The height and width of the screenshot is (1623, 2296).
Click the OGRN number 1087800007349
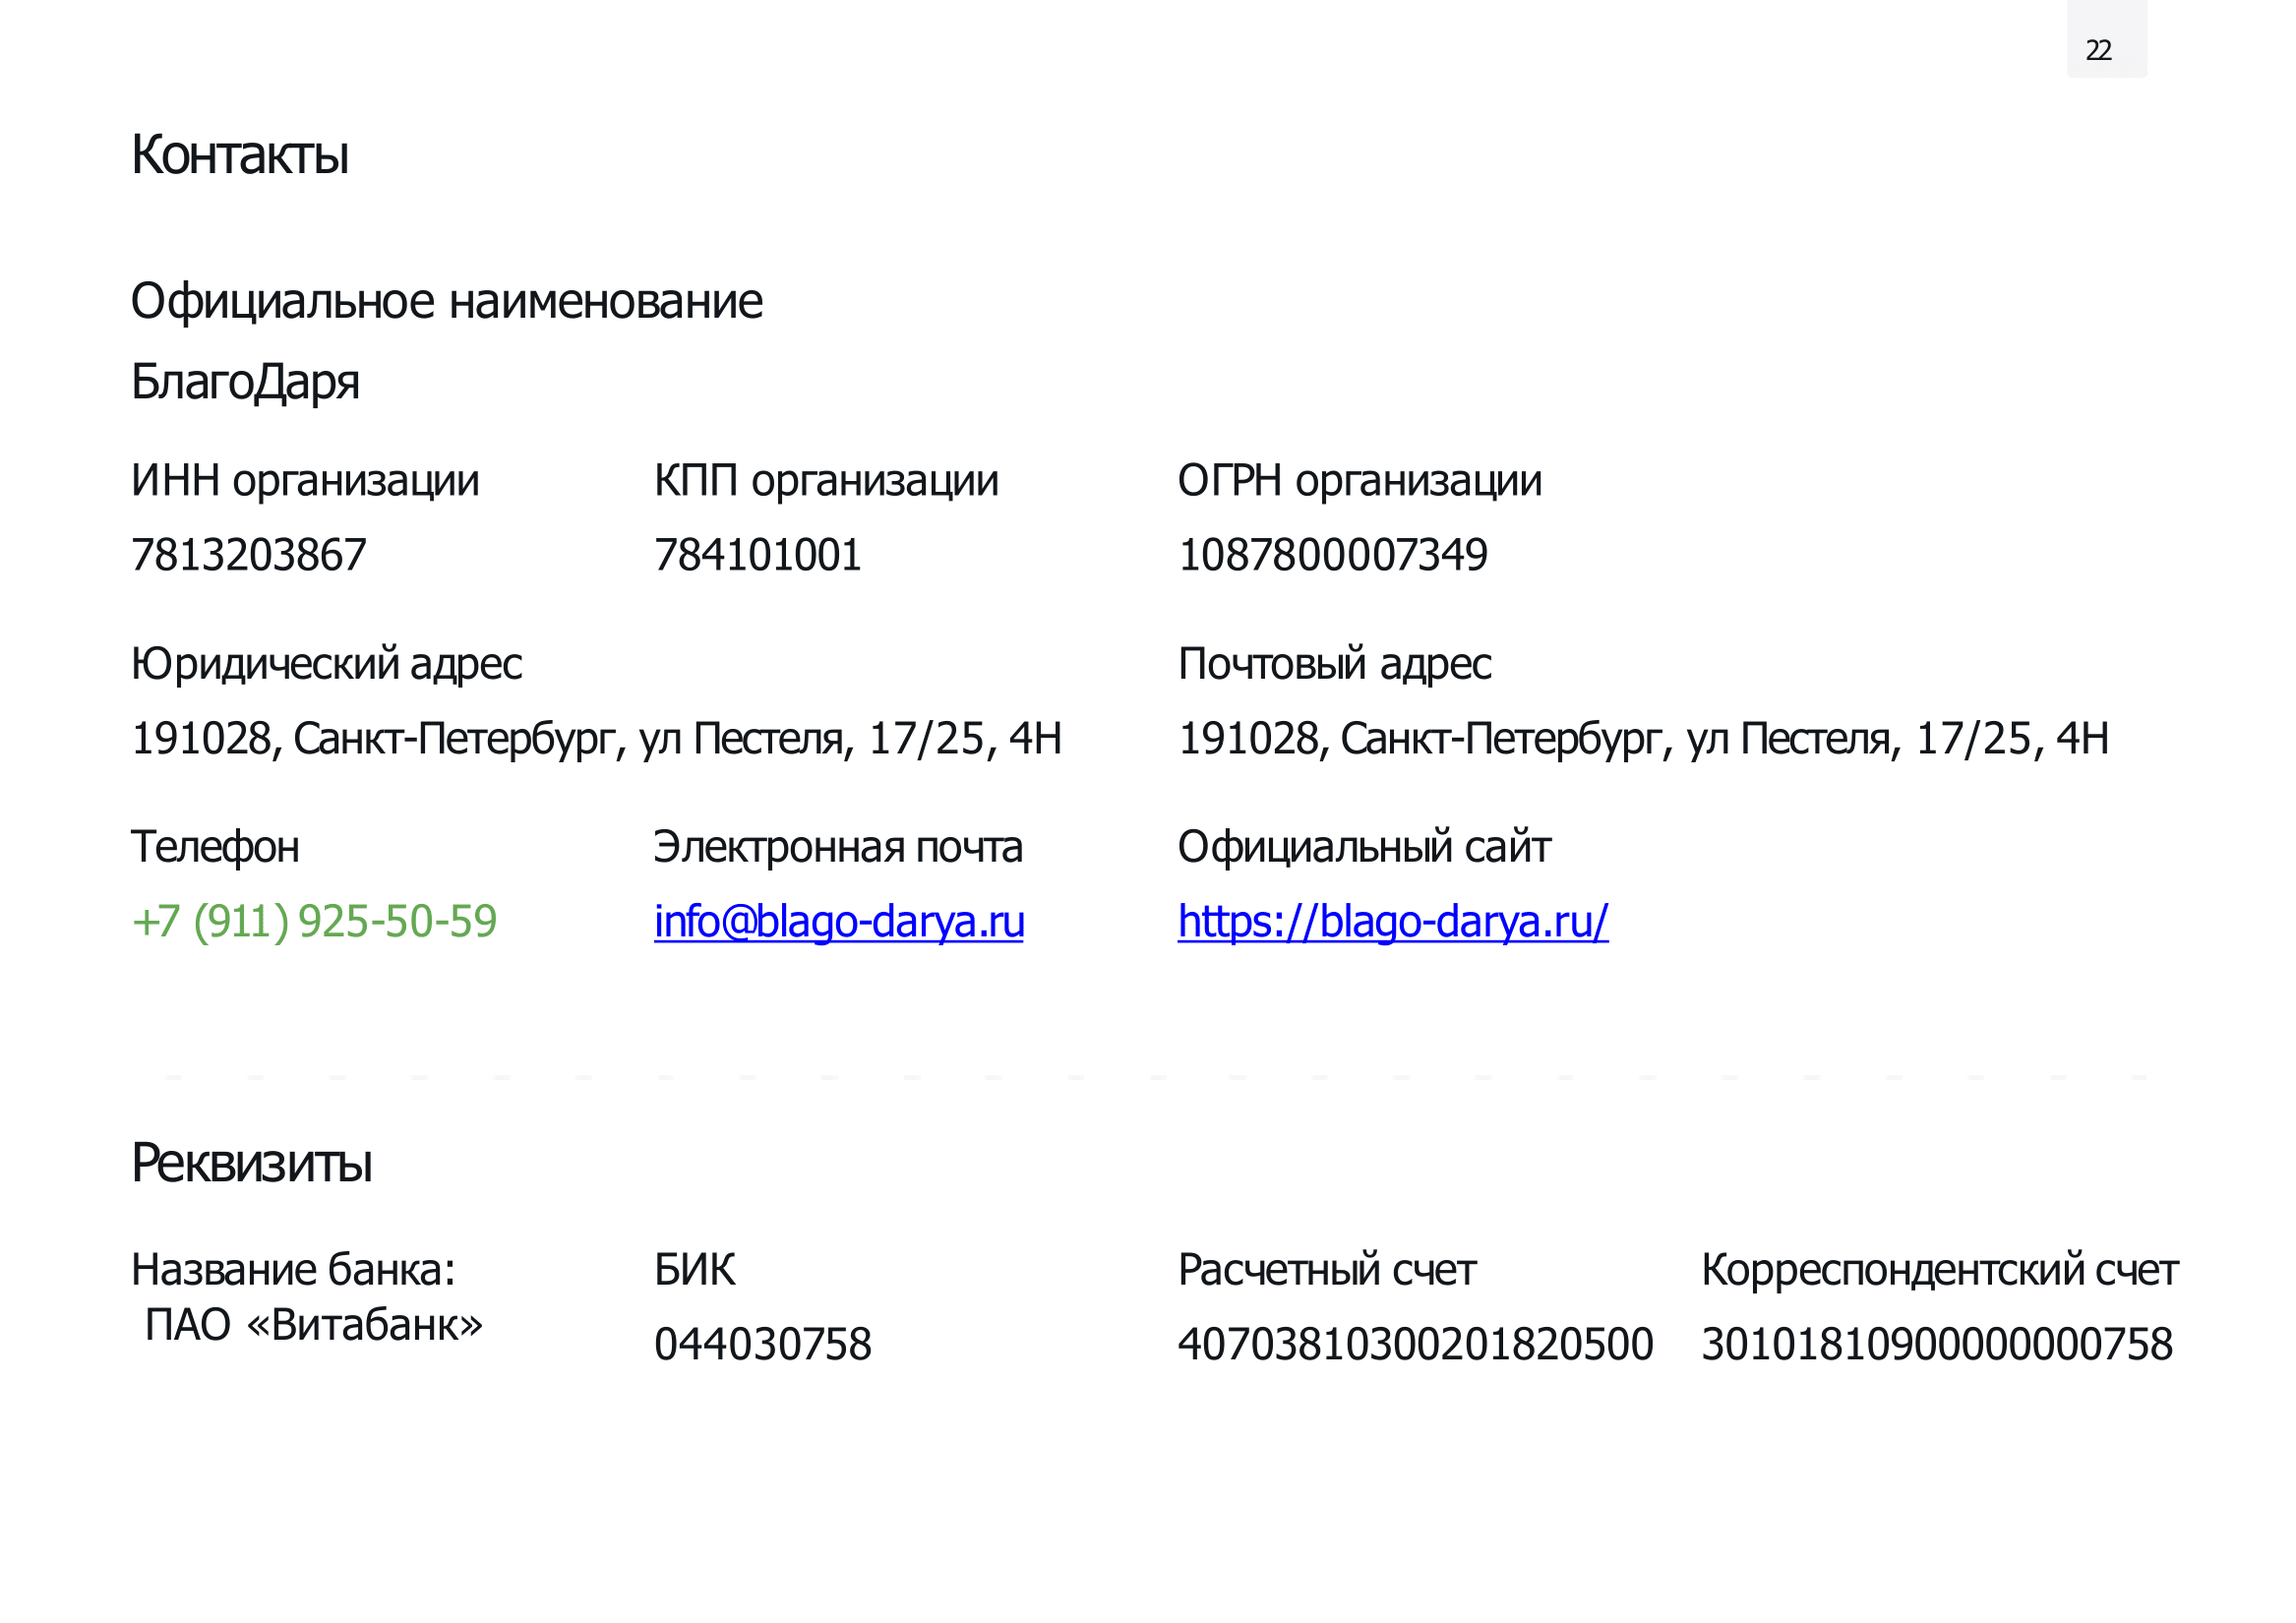tap(1333, 555)
